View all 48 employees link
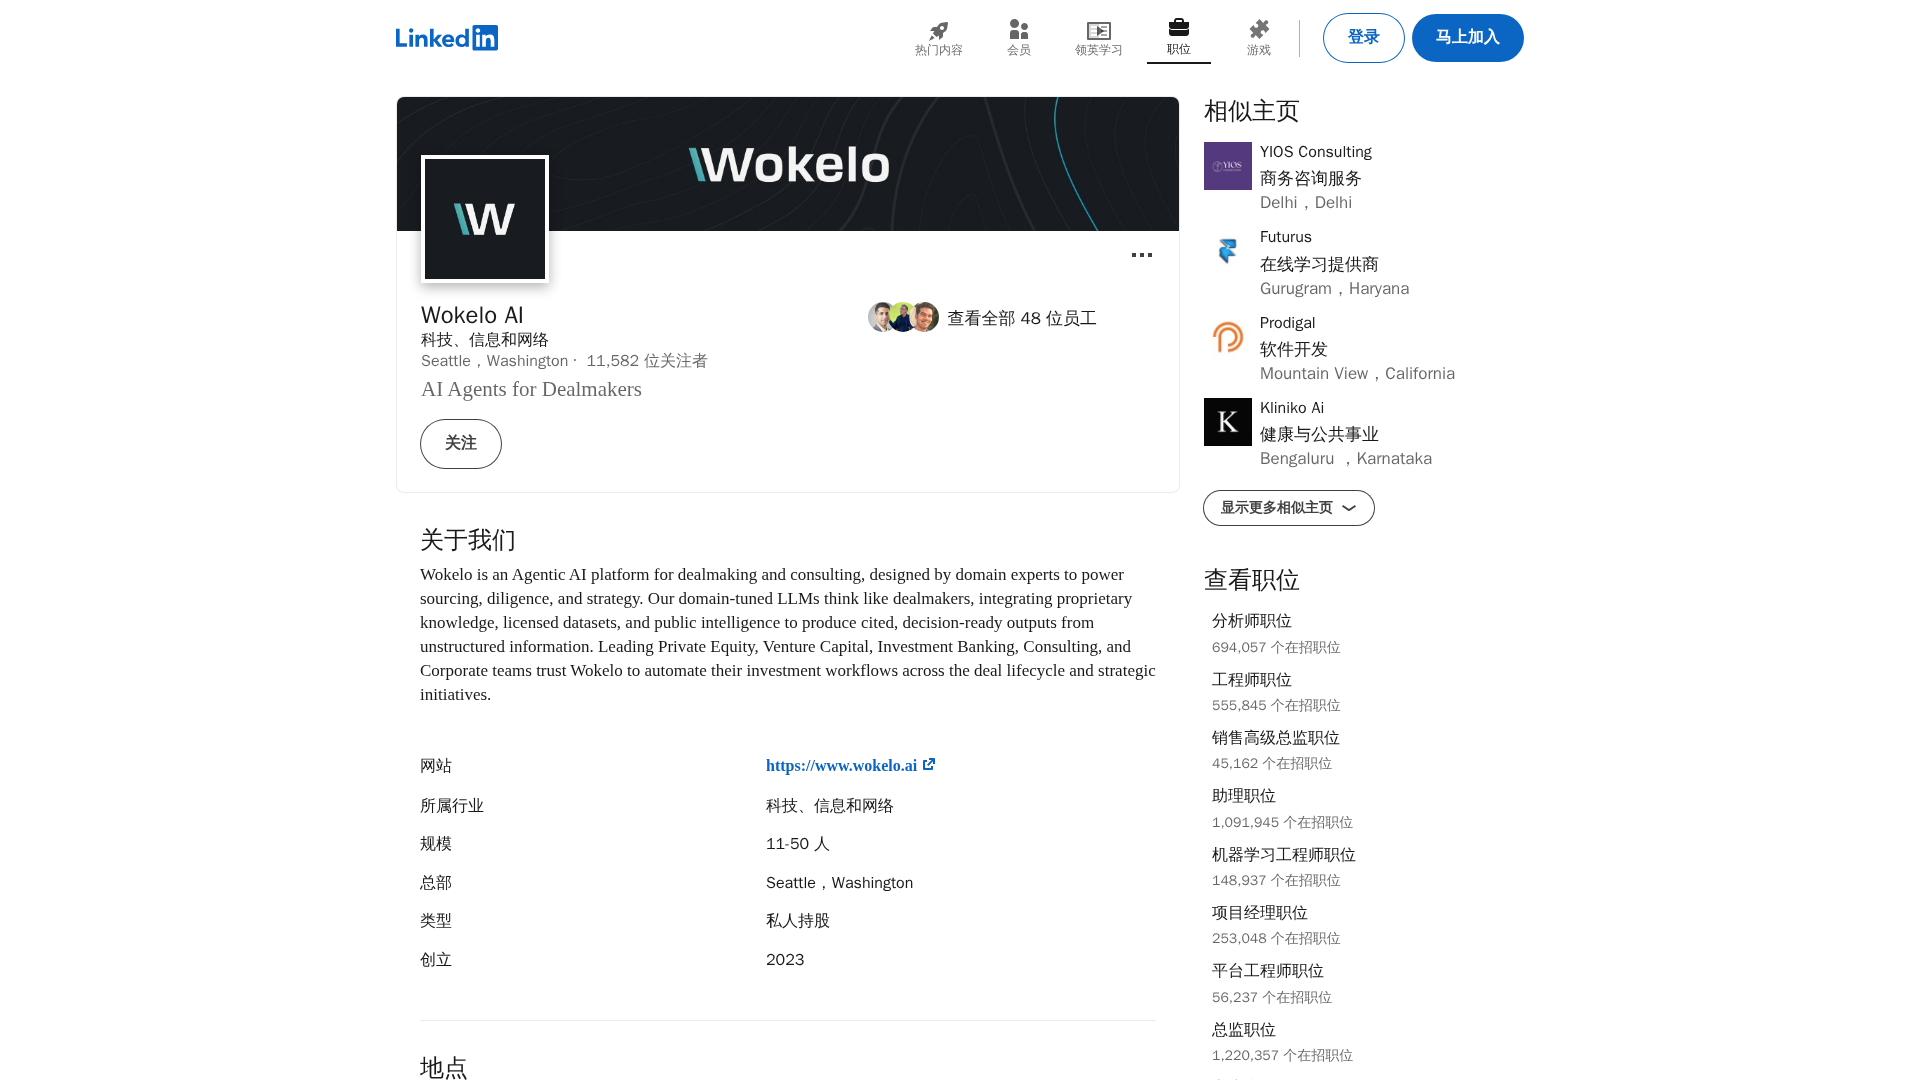This screenshot has height=1080, width=1920. [1021, 318]
